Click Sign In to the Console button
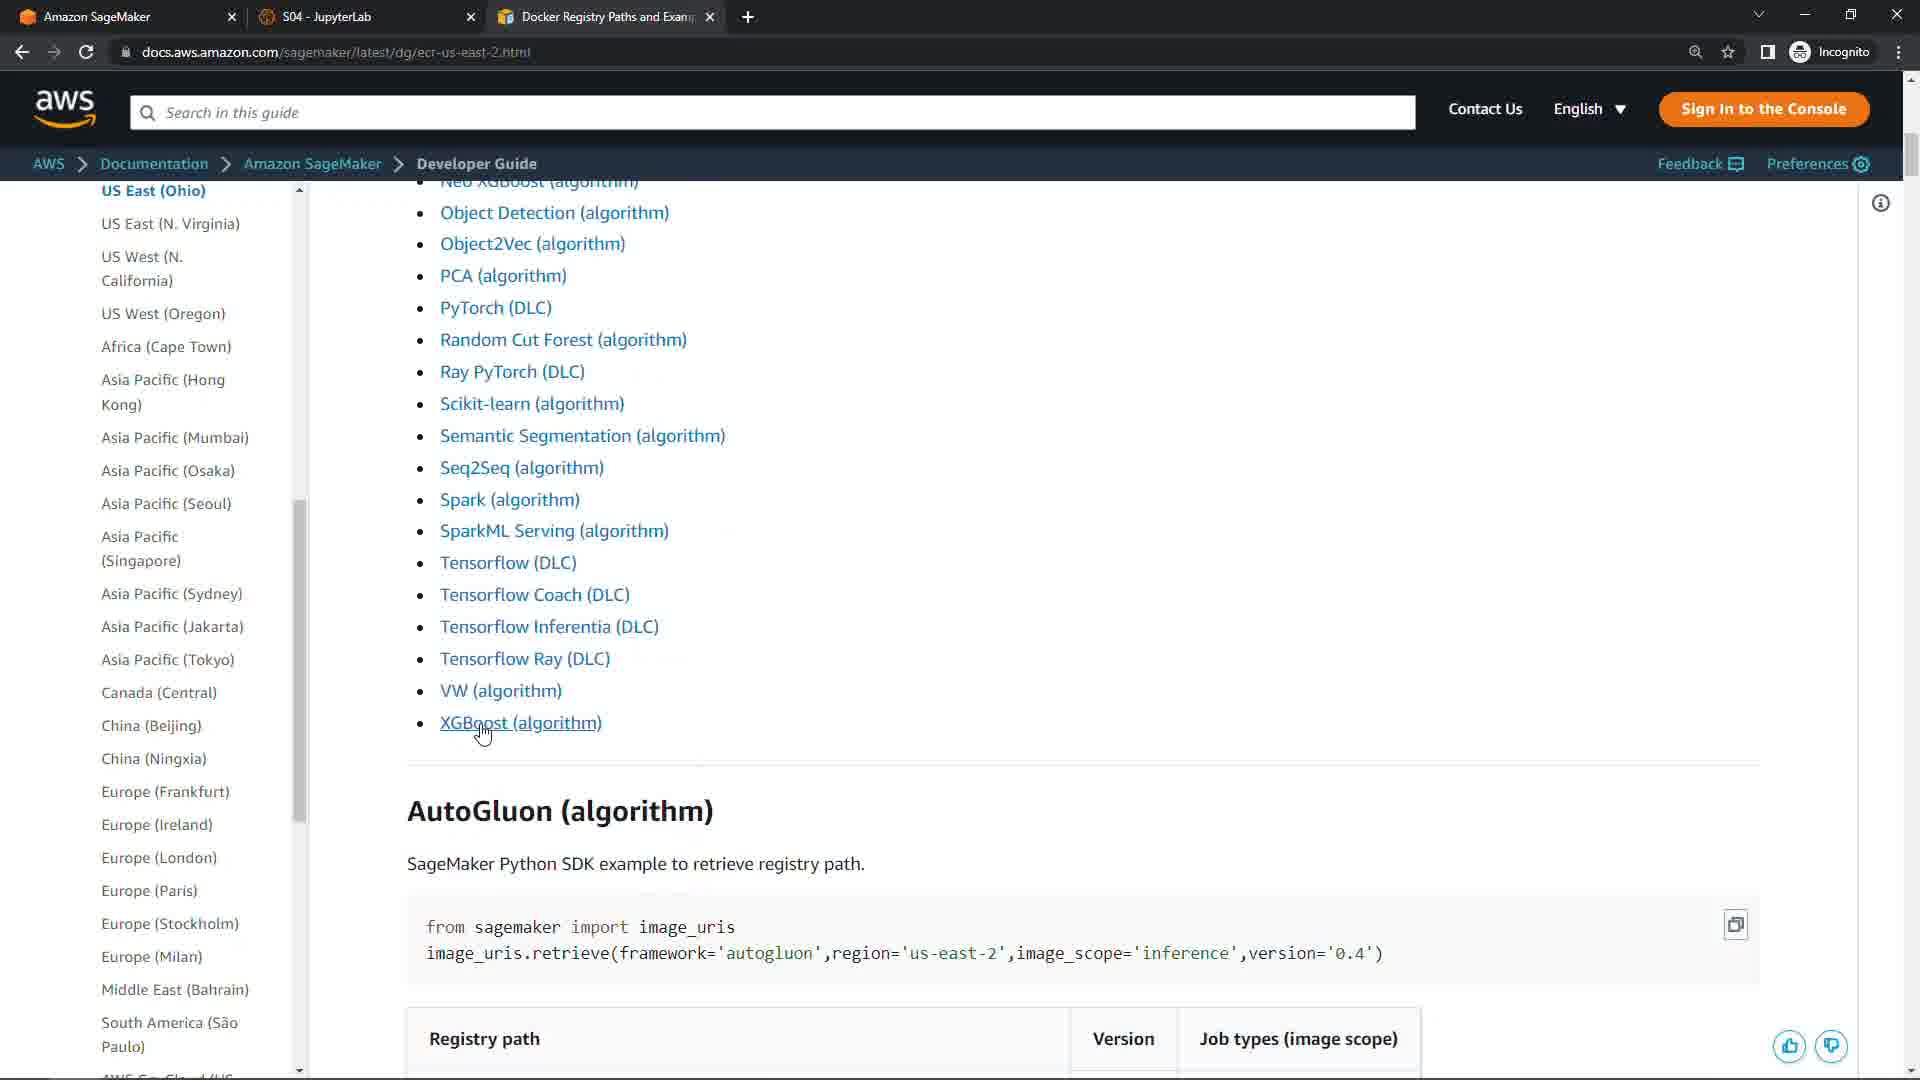The image size is (1920, 1080). 1763,109
